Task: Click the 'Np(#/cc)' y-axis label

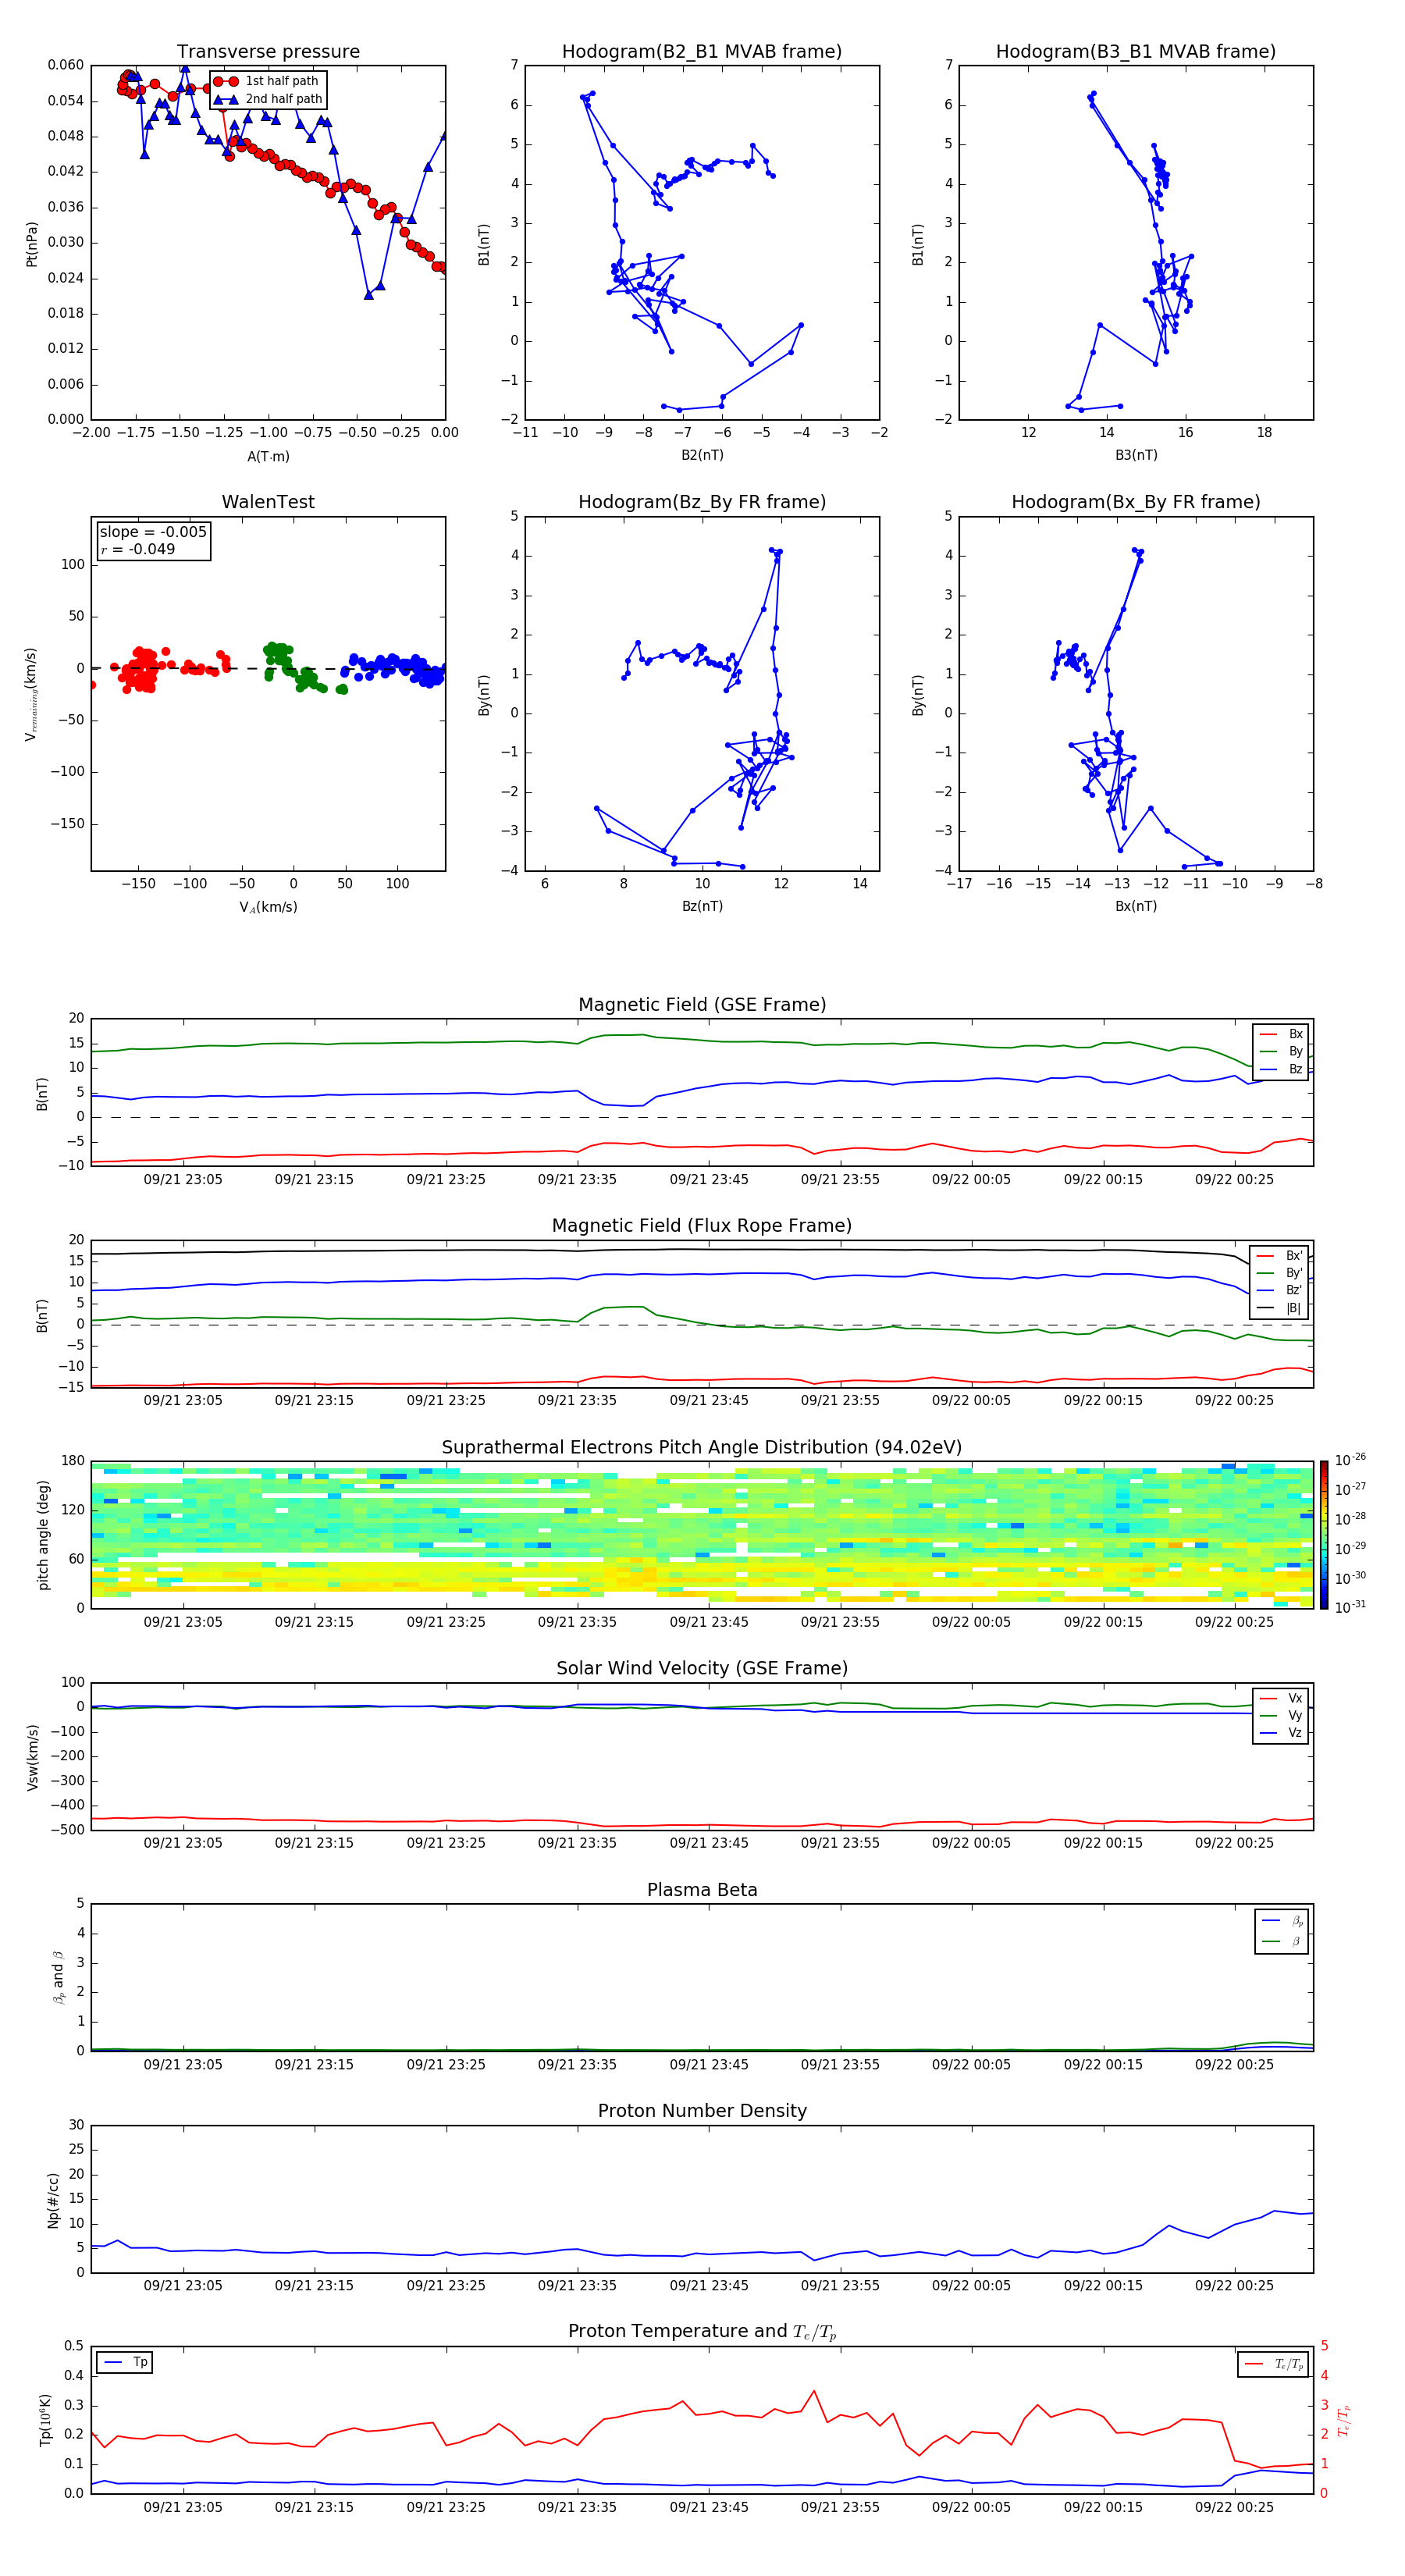Action: 53,2200
